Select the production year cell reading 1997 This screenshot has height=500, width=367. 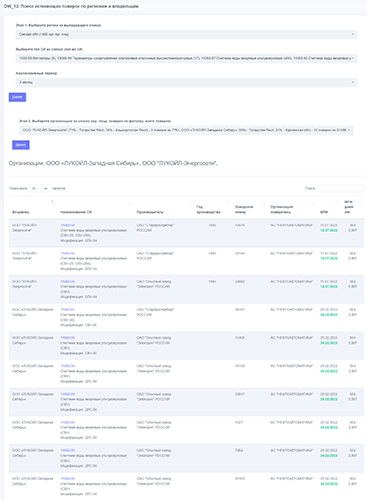[212, 282]
